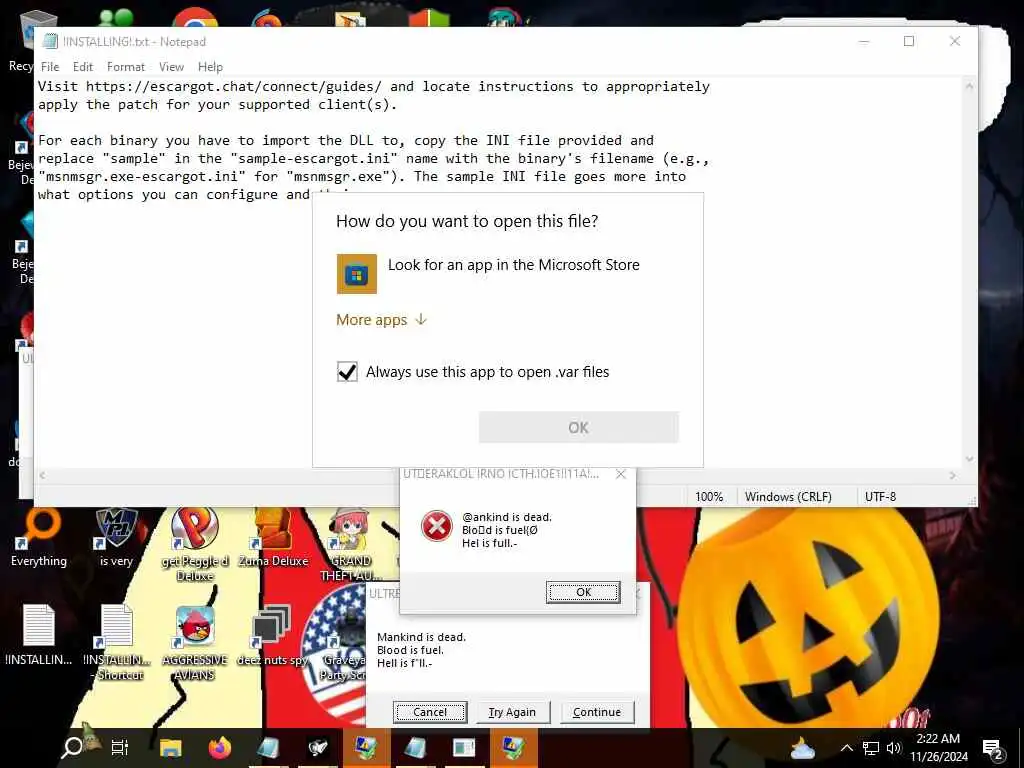The height and width of the screenshot is (768, 1024).
Task: Click the red error icon in dialog
Action: click(437, 526)
